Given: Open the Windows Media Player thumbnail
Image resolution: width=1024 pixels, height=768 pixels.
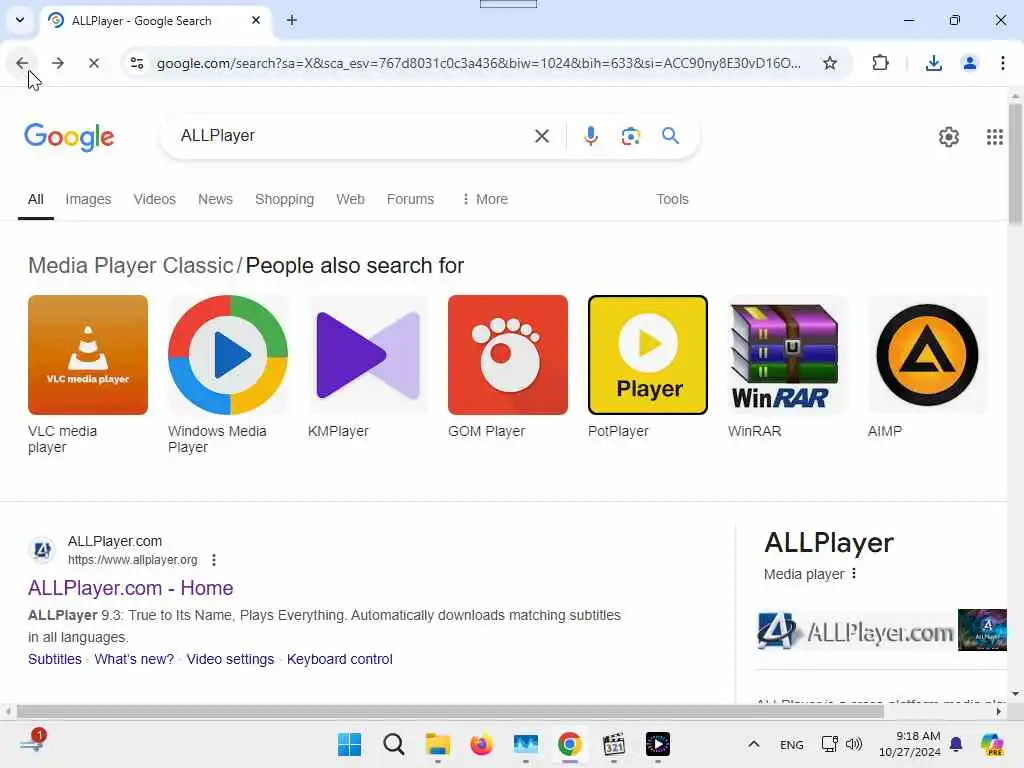Looking at the screenshot, I should (x=228, y=355).
